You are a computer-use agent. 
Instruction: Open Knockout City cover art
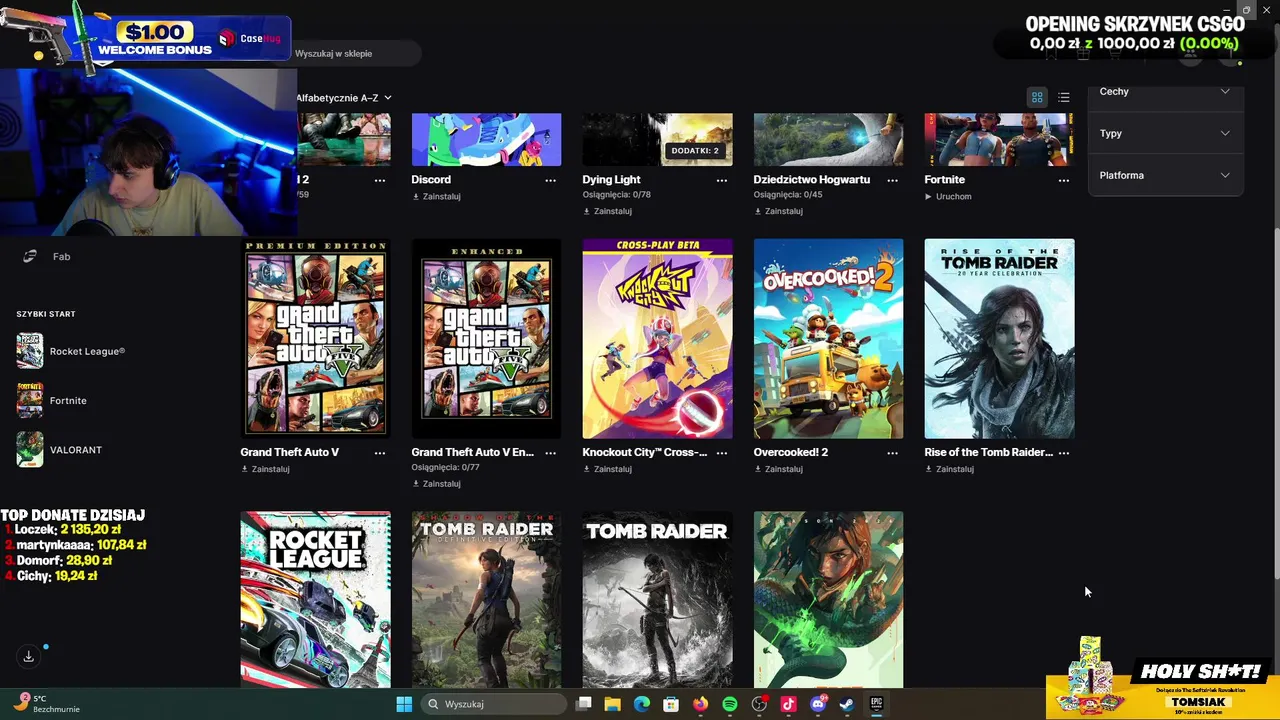point(657,338)
